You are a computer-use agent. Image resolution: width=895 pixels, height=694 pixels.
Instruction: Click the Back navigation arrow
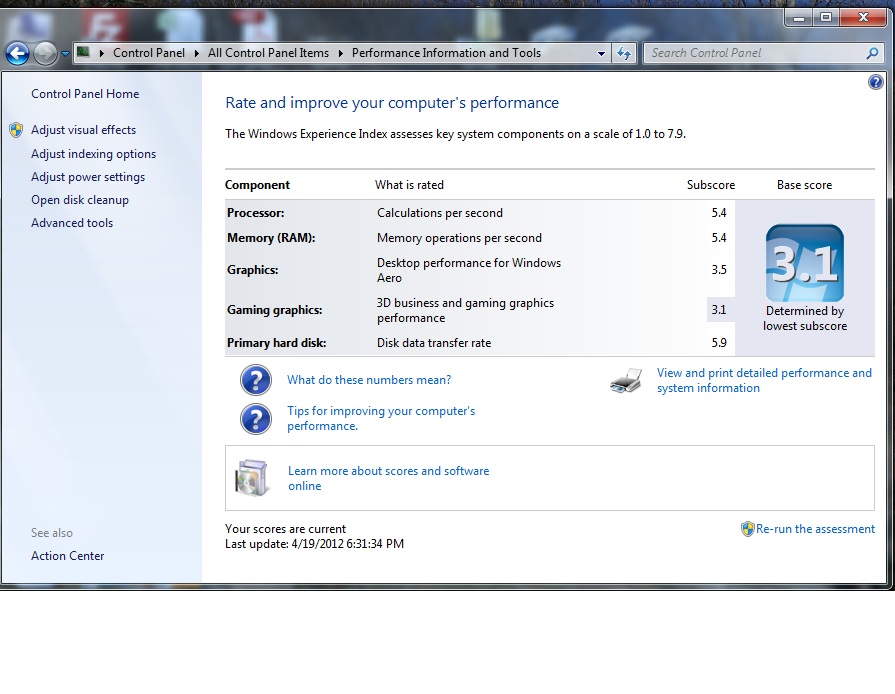pyautogui.click(x=17, y=54)
